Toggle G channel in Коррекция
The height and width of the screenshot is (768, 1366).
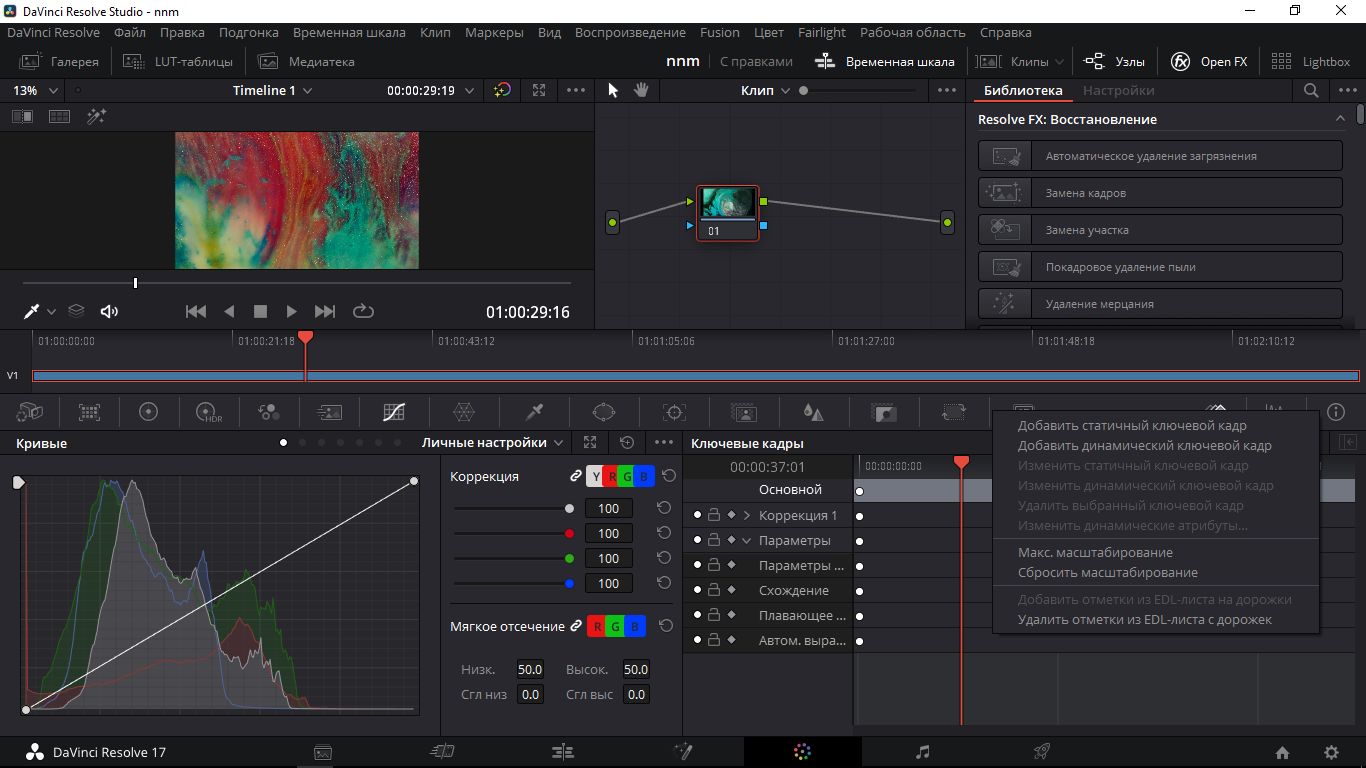(x=628, y=477)
